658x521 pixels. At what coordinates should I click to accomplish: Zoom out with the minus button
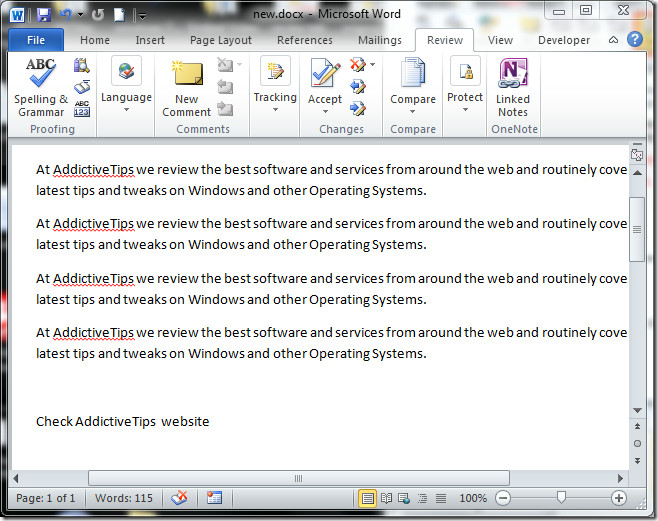[503, 498]
